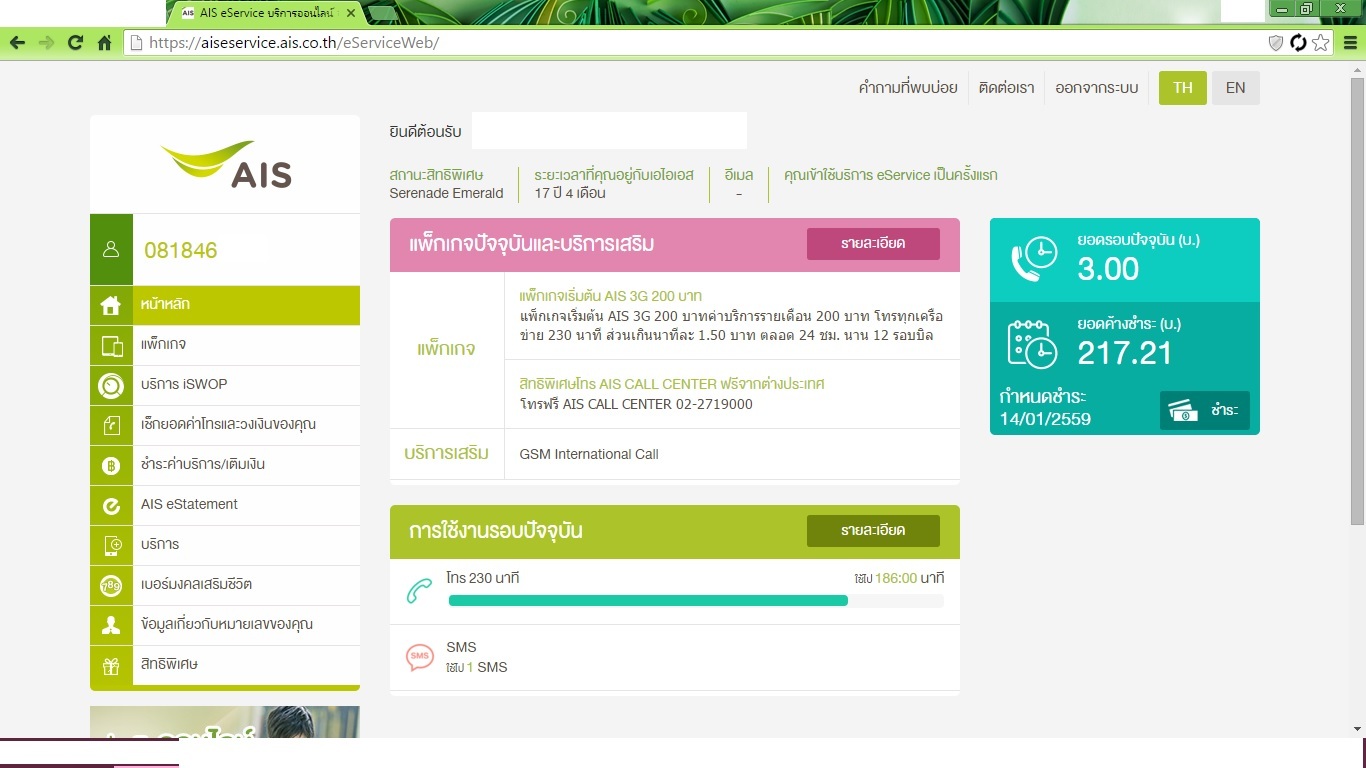
Task: Click the Serenade Emerald status text
Action: (x=446, y=193)
